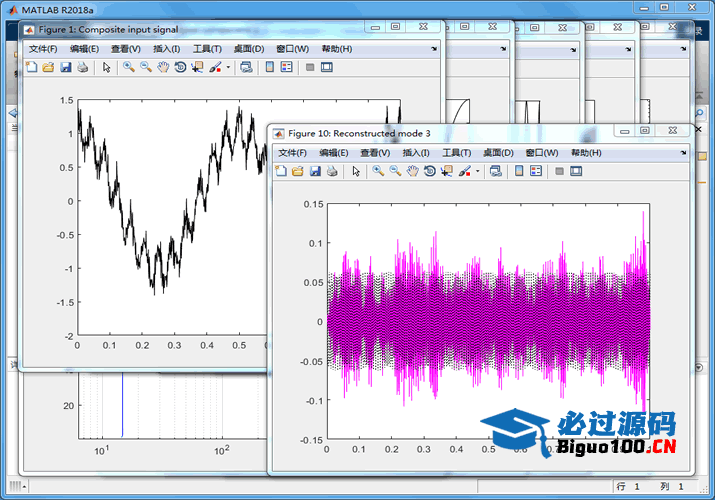Open file icon in Figure 1 toolbar
715x500 pixels.
[48, 67]
